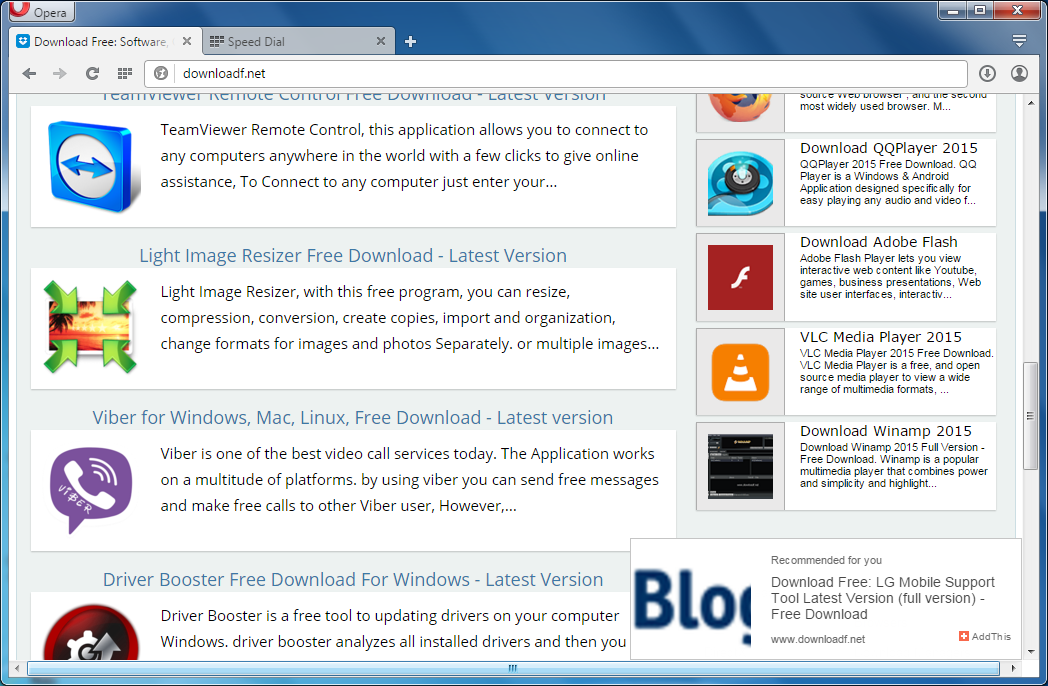Close the Speed Dial tab
Viewport: 1048px width, 686px height.
[381, 41]
